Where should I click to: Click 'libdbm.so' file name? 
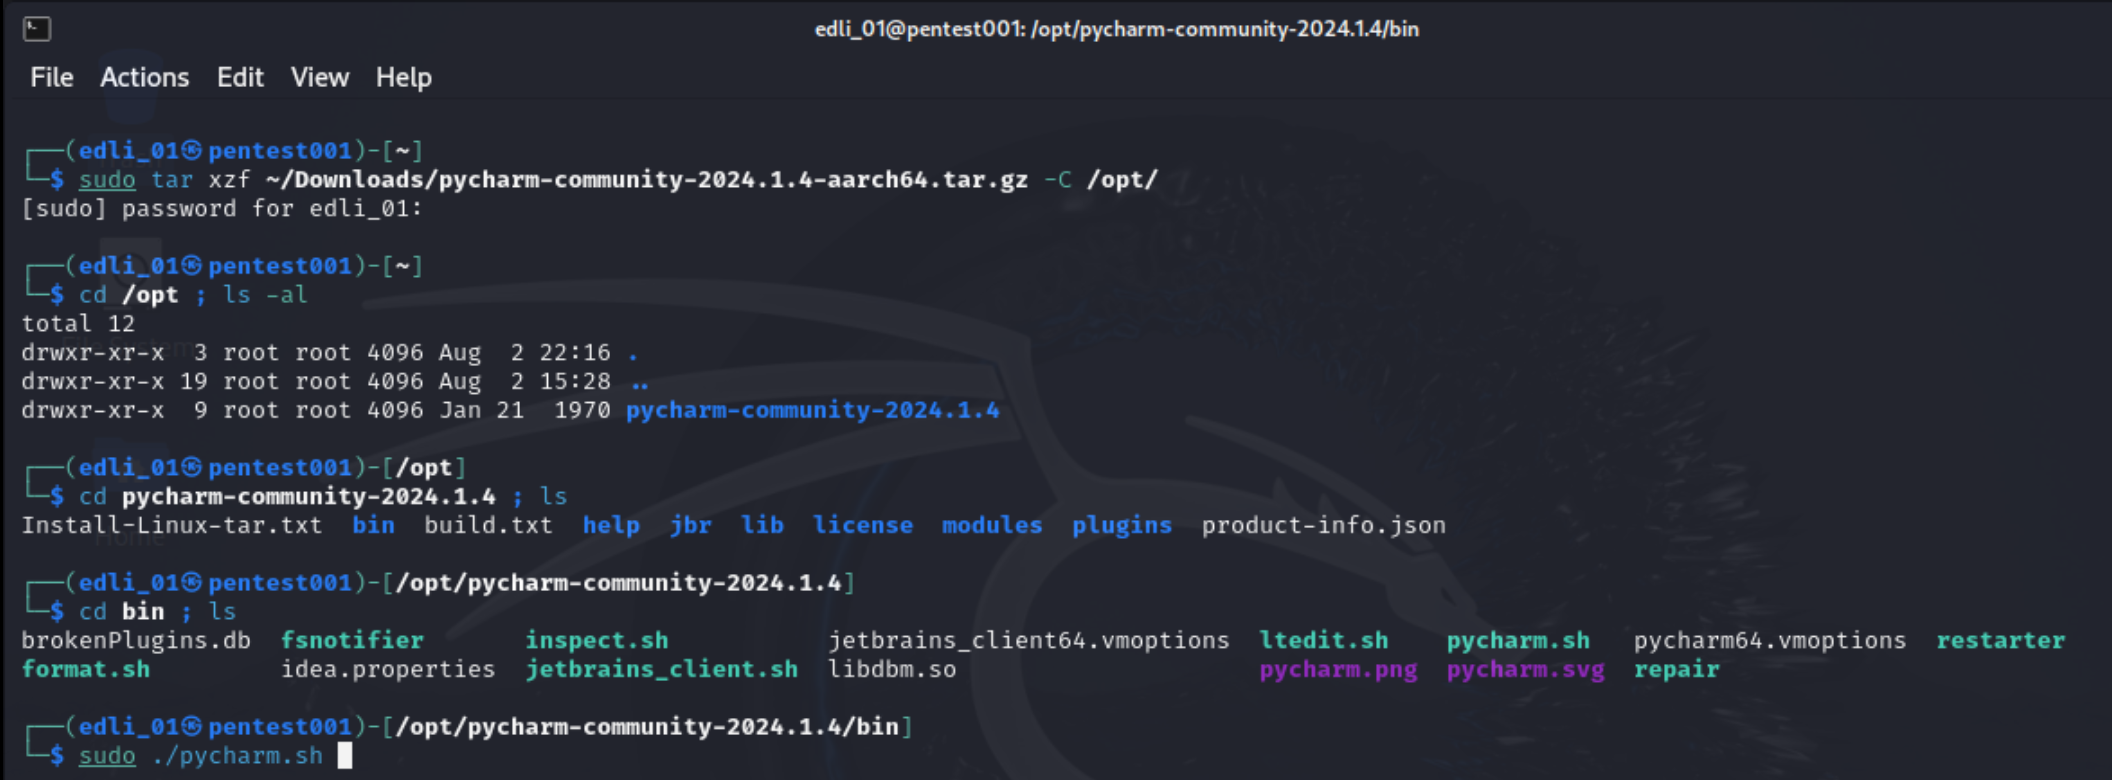pyautogui.click(x=892, y=669)
